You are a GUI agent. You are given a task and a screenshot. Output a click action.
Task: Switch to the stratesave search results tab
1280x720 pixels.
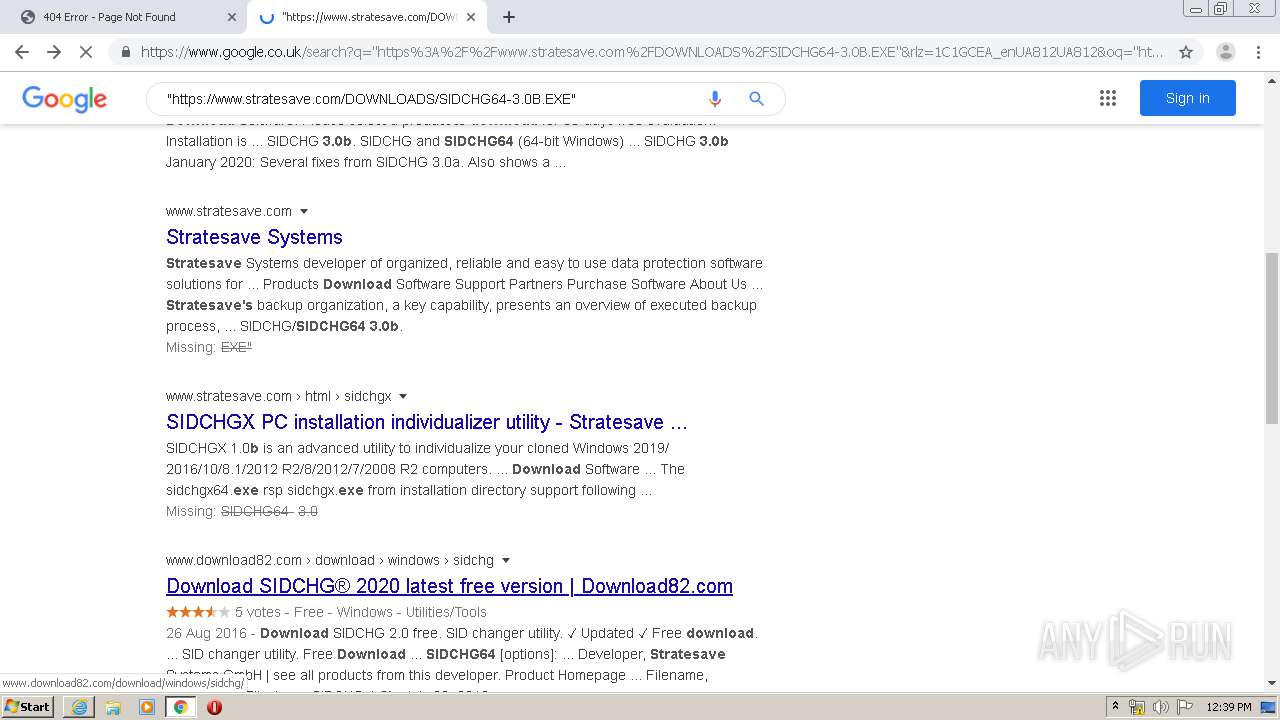(x=367, y=17)
